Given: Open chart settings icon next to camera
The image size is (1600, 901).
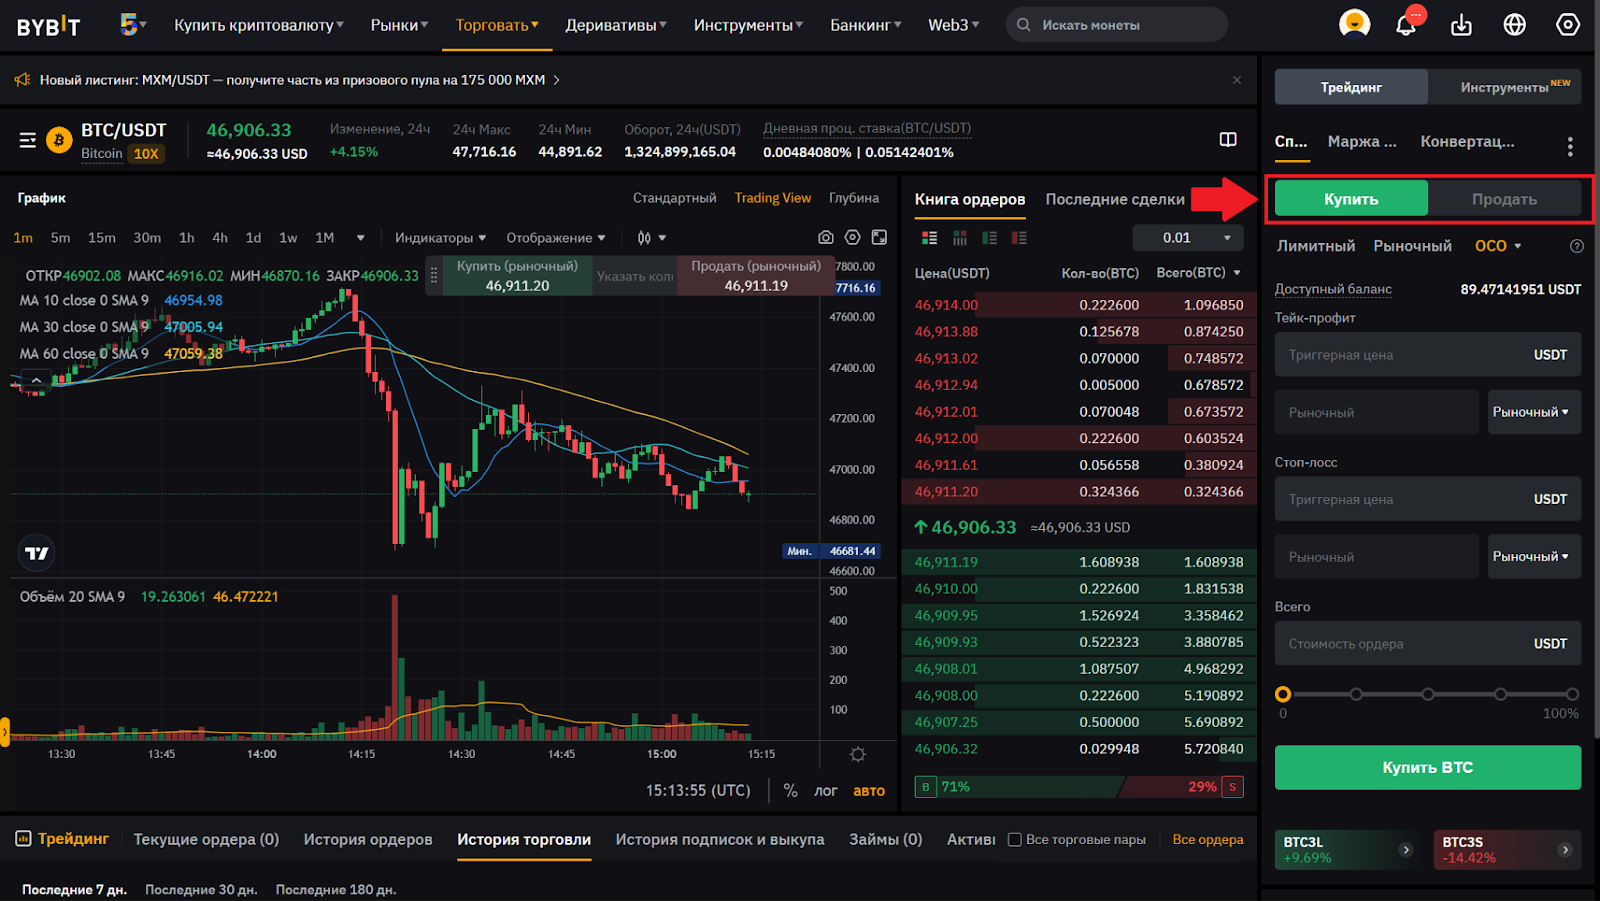Looking at the screenshot, I should [852, 238].
